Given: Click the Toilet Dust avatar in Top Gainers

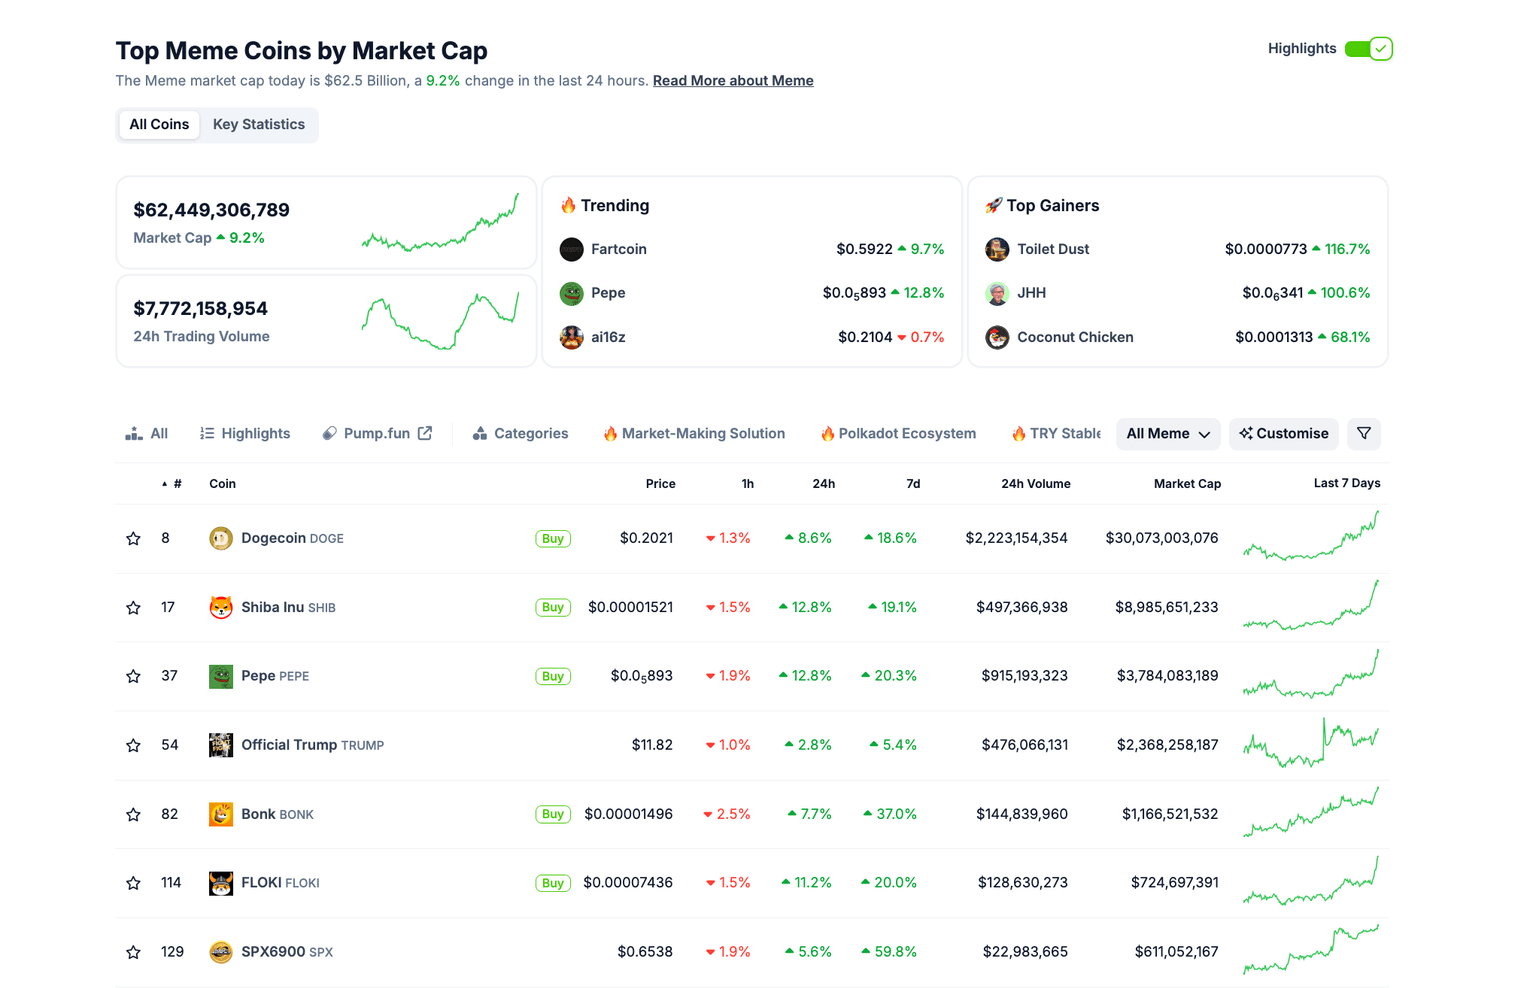Looking at the screenshot, I should pyautogui.click(x=997, y=249).
